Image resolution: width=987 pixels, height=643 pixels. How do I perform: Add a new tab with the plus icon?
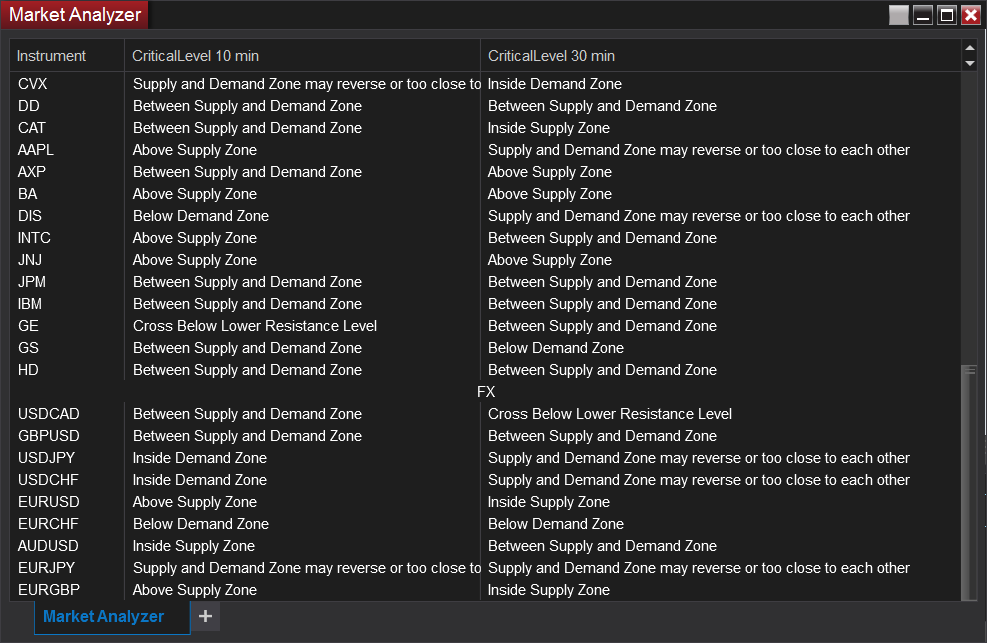[x=205, y=616]
